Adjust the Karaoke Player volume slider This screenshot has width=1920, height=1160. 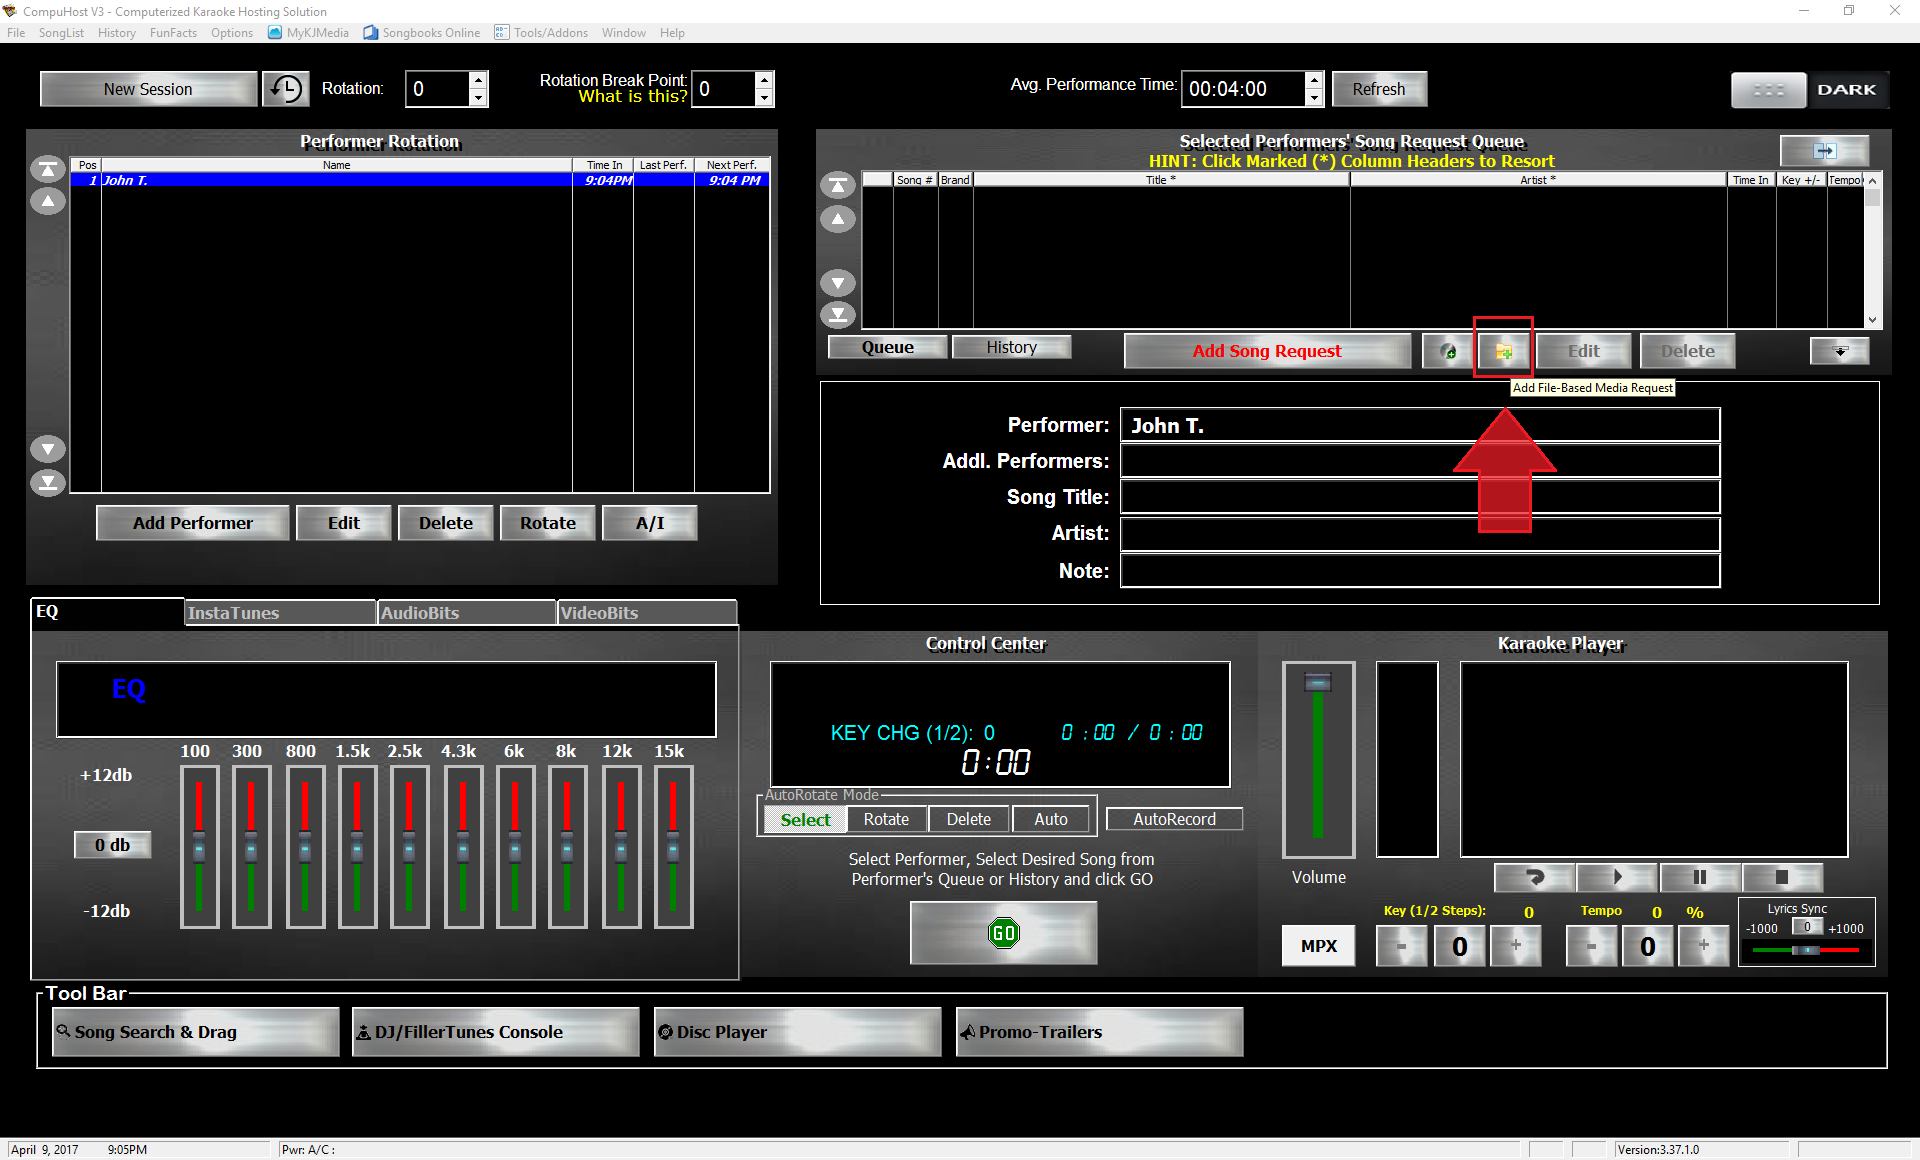[1318, 683]
